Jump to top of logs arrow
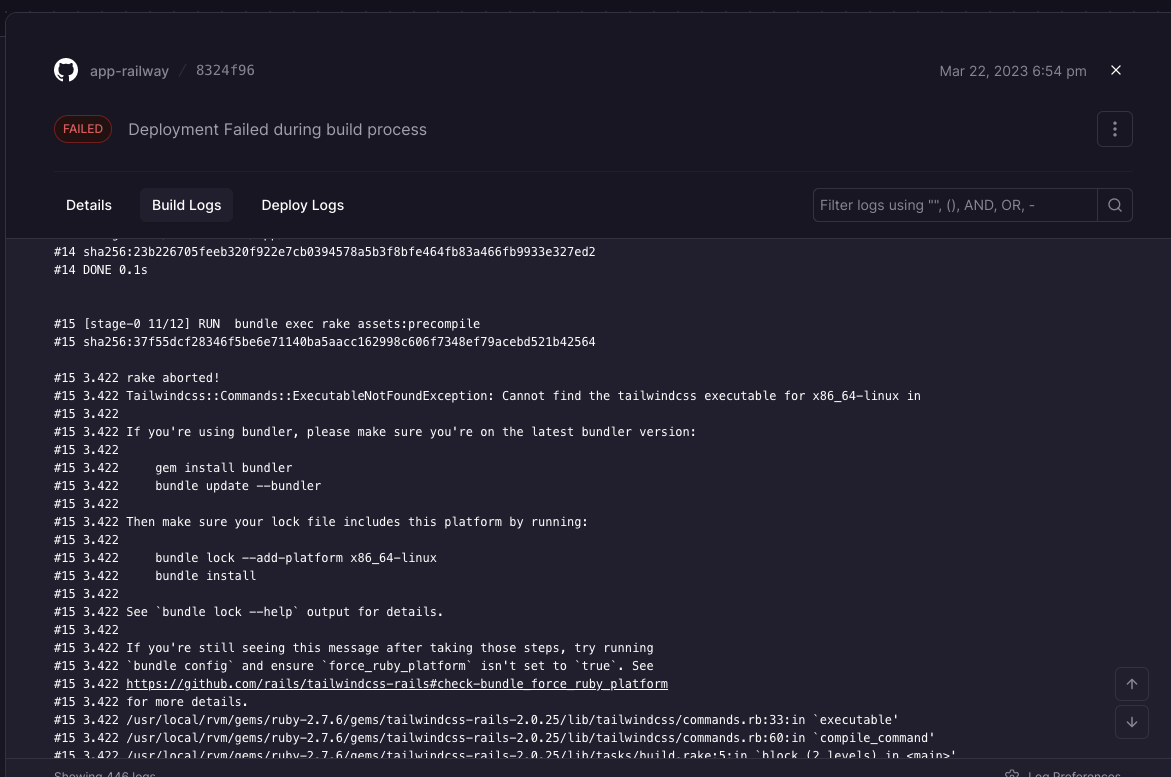 (1131, 684)
